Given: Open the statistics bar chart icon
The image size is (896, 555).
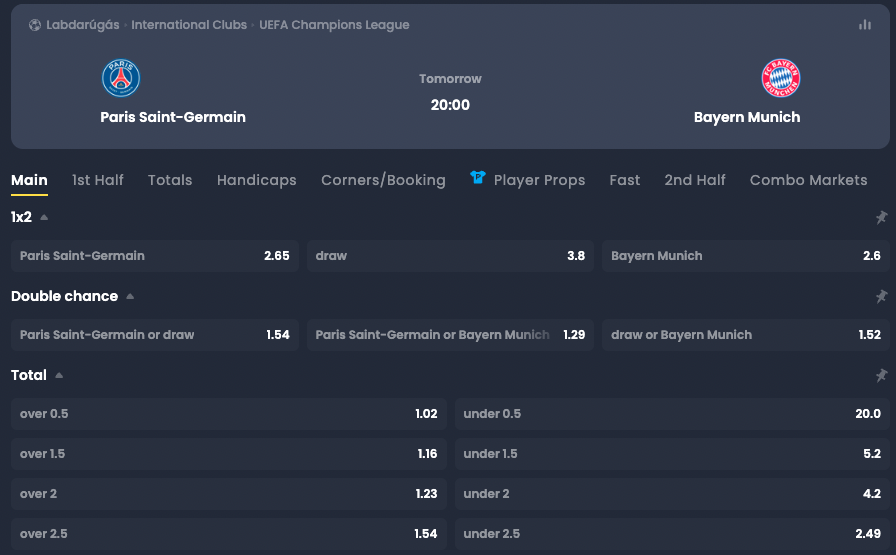Looking at the screenshot, I should click(x=865, y=25).
